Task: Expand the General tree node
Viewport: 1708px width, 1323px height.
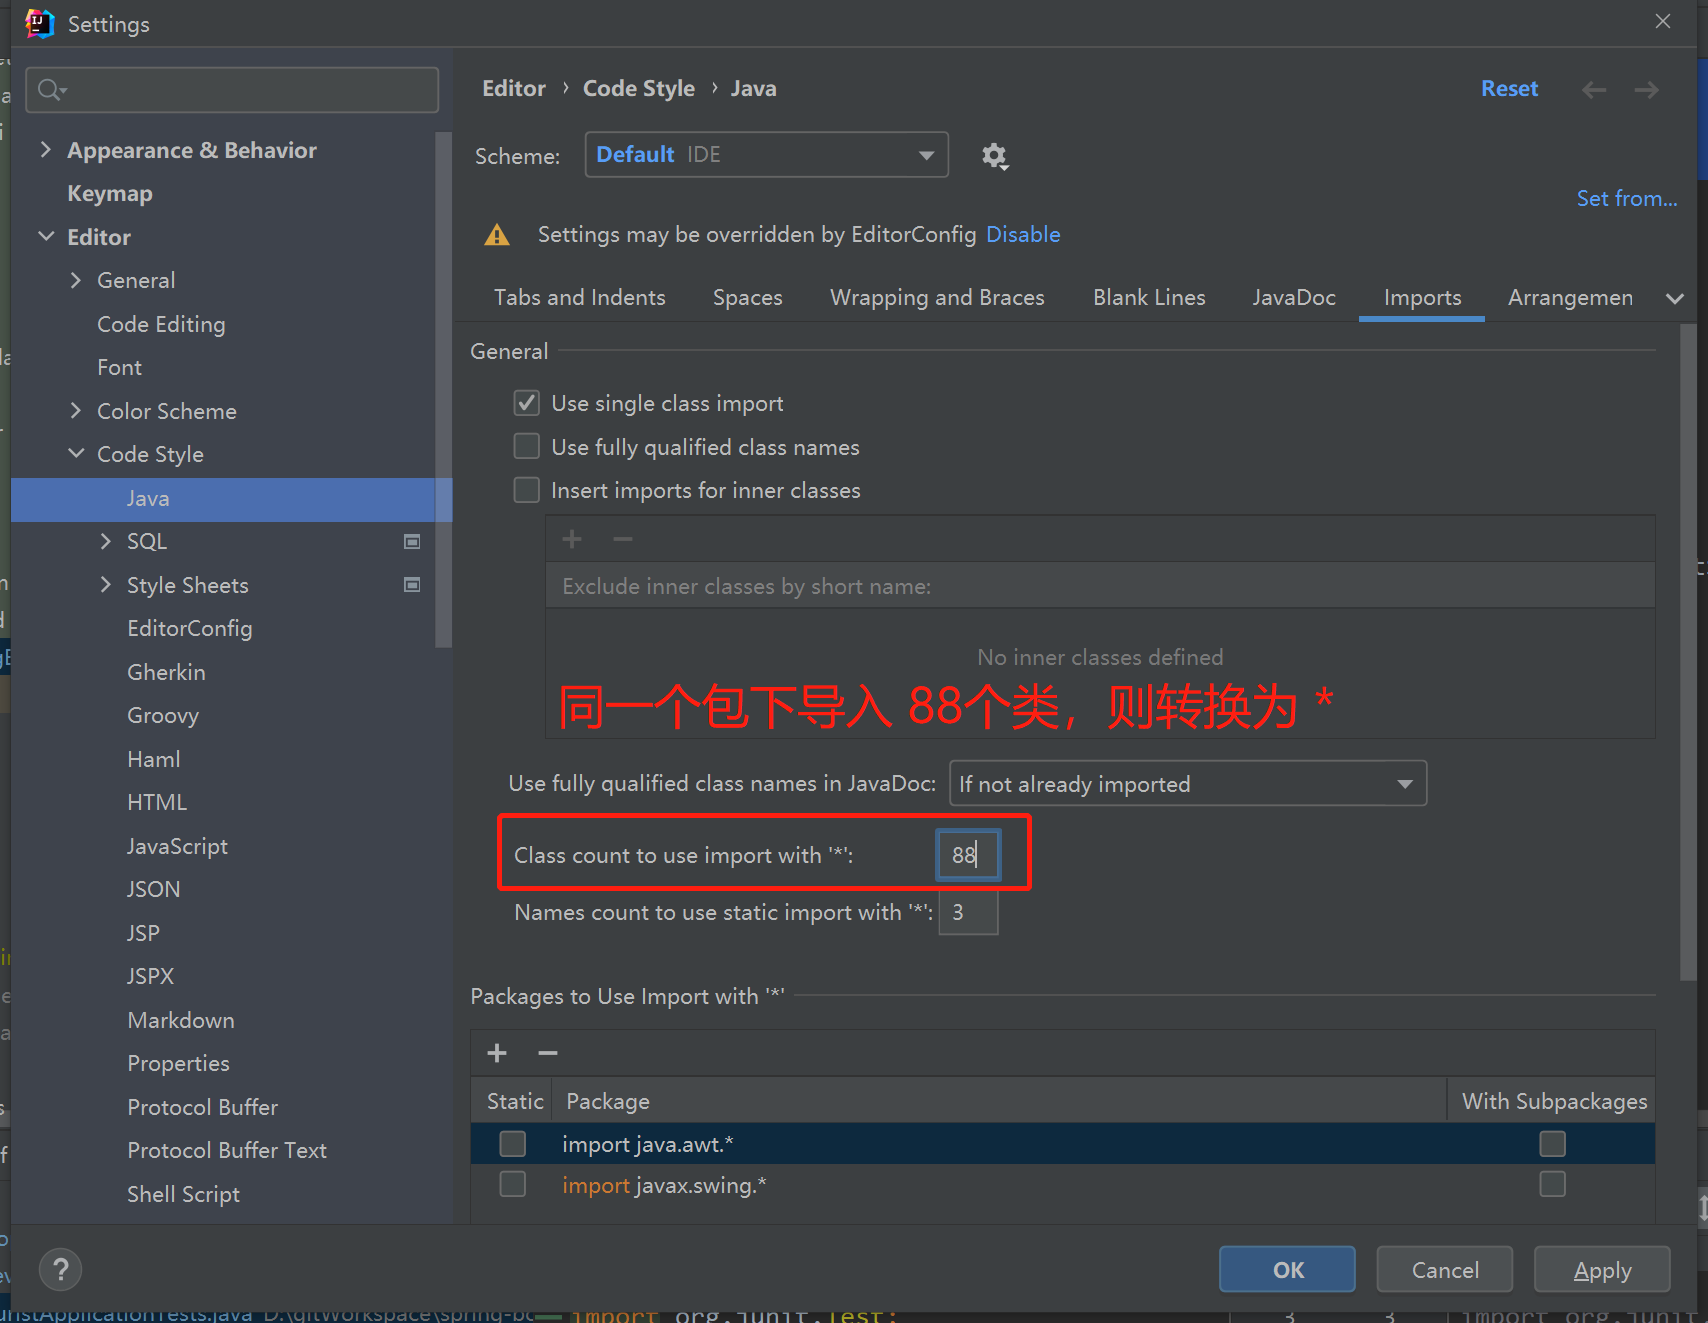Action: point(75,280)
